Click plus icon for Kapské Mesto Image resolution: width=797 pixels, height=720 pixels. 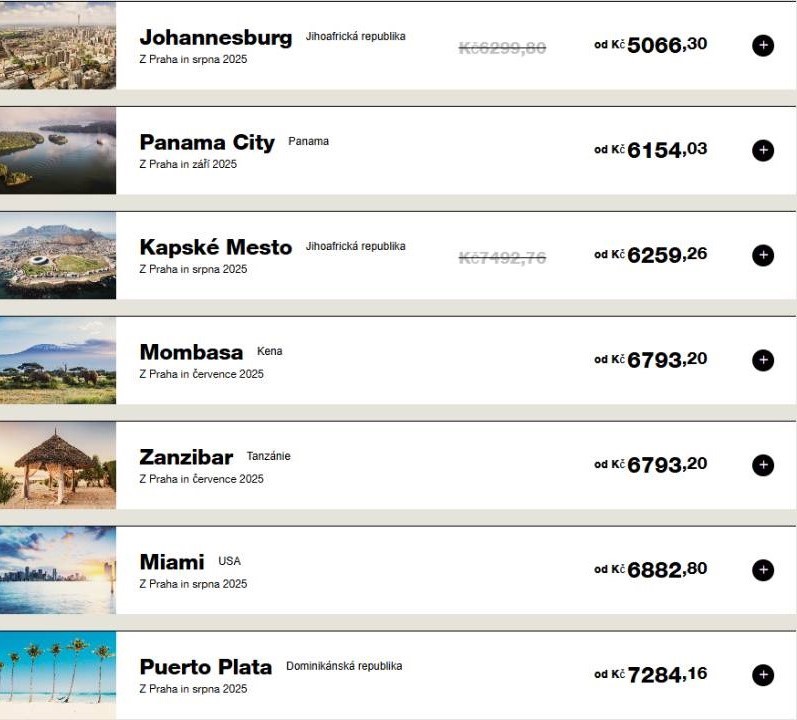(x=762, y=255)
